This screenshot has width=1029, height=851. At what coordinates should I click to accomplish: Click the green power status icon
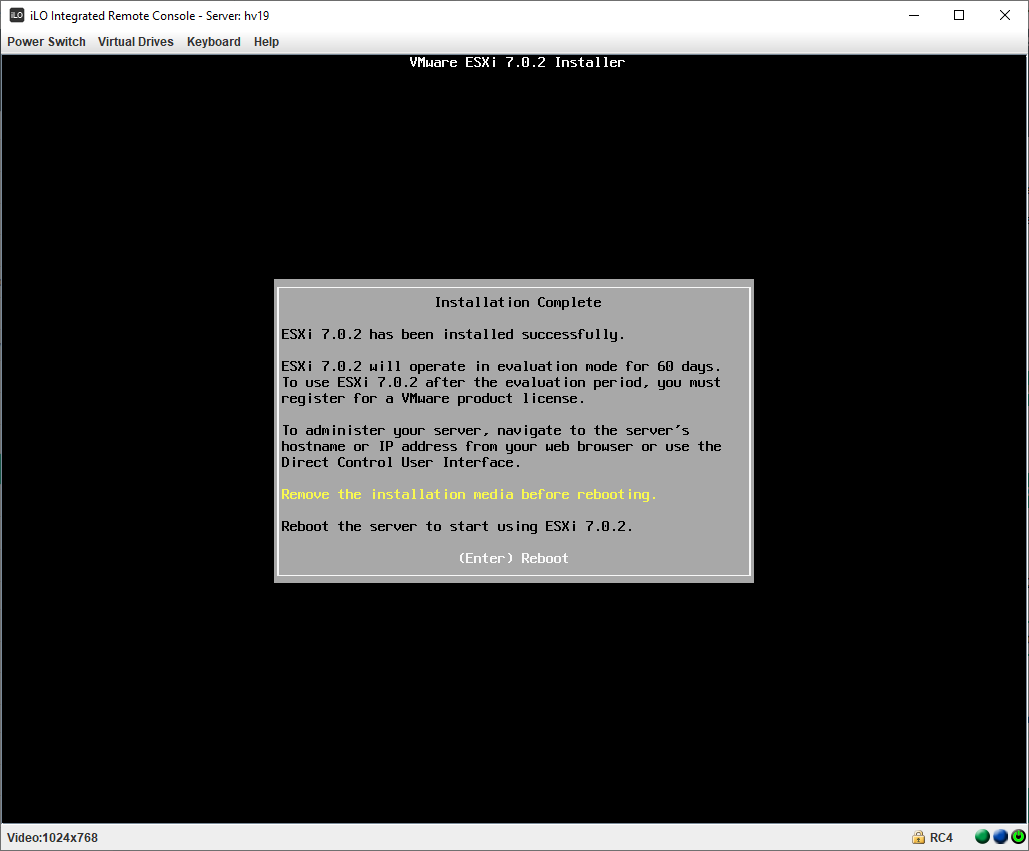[x=1018, y=837]
